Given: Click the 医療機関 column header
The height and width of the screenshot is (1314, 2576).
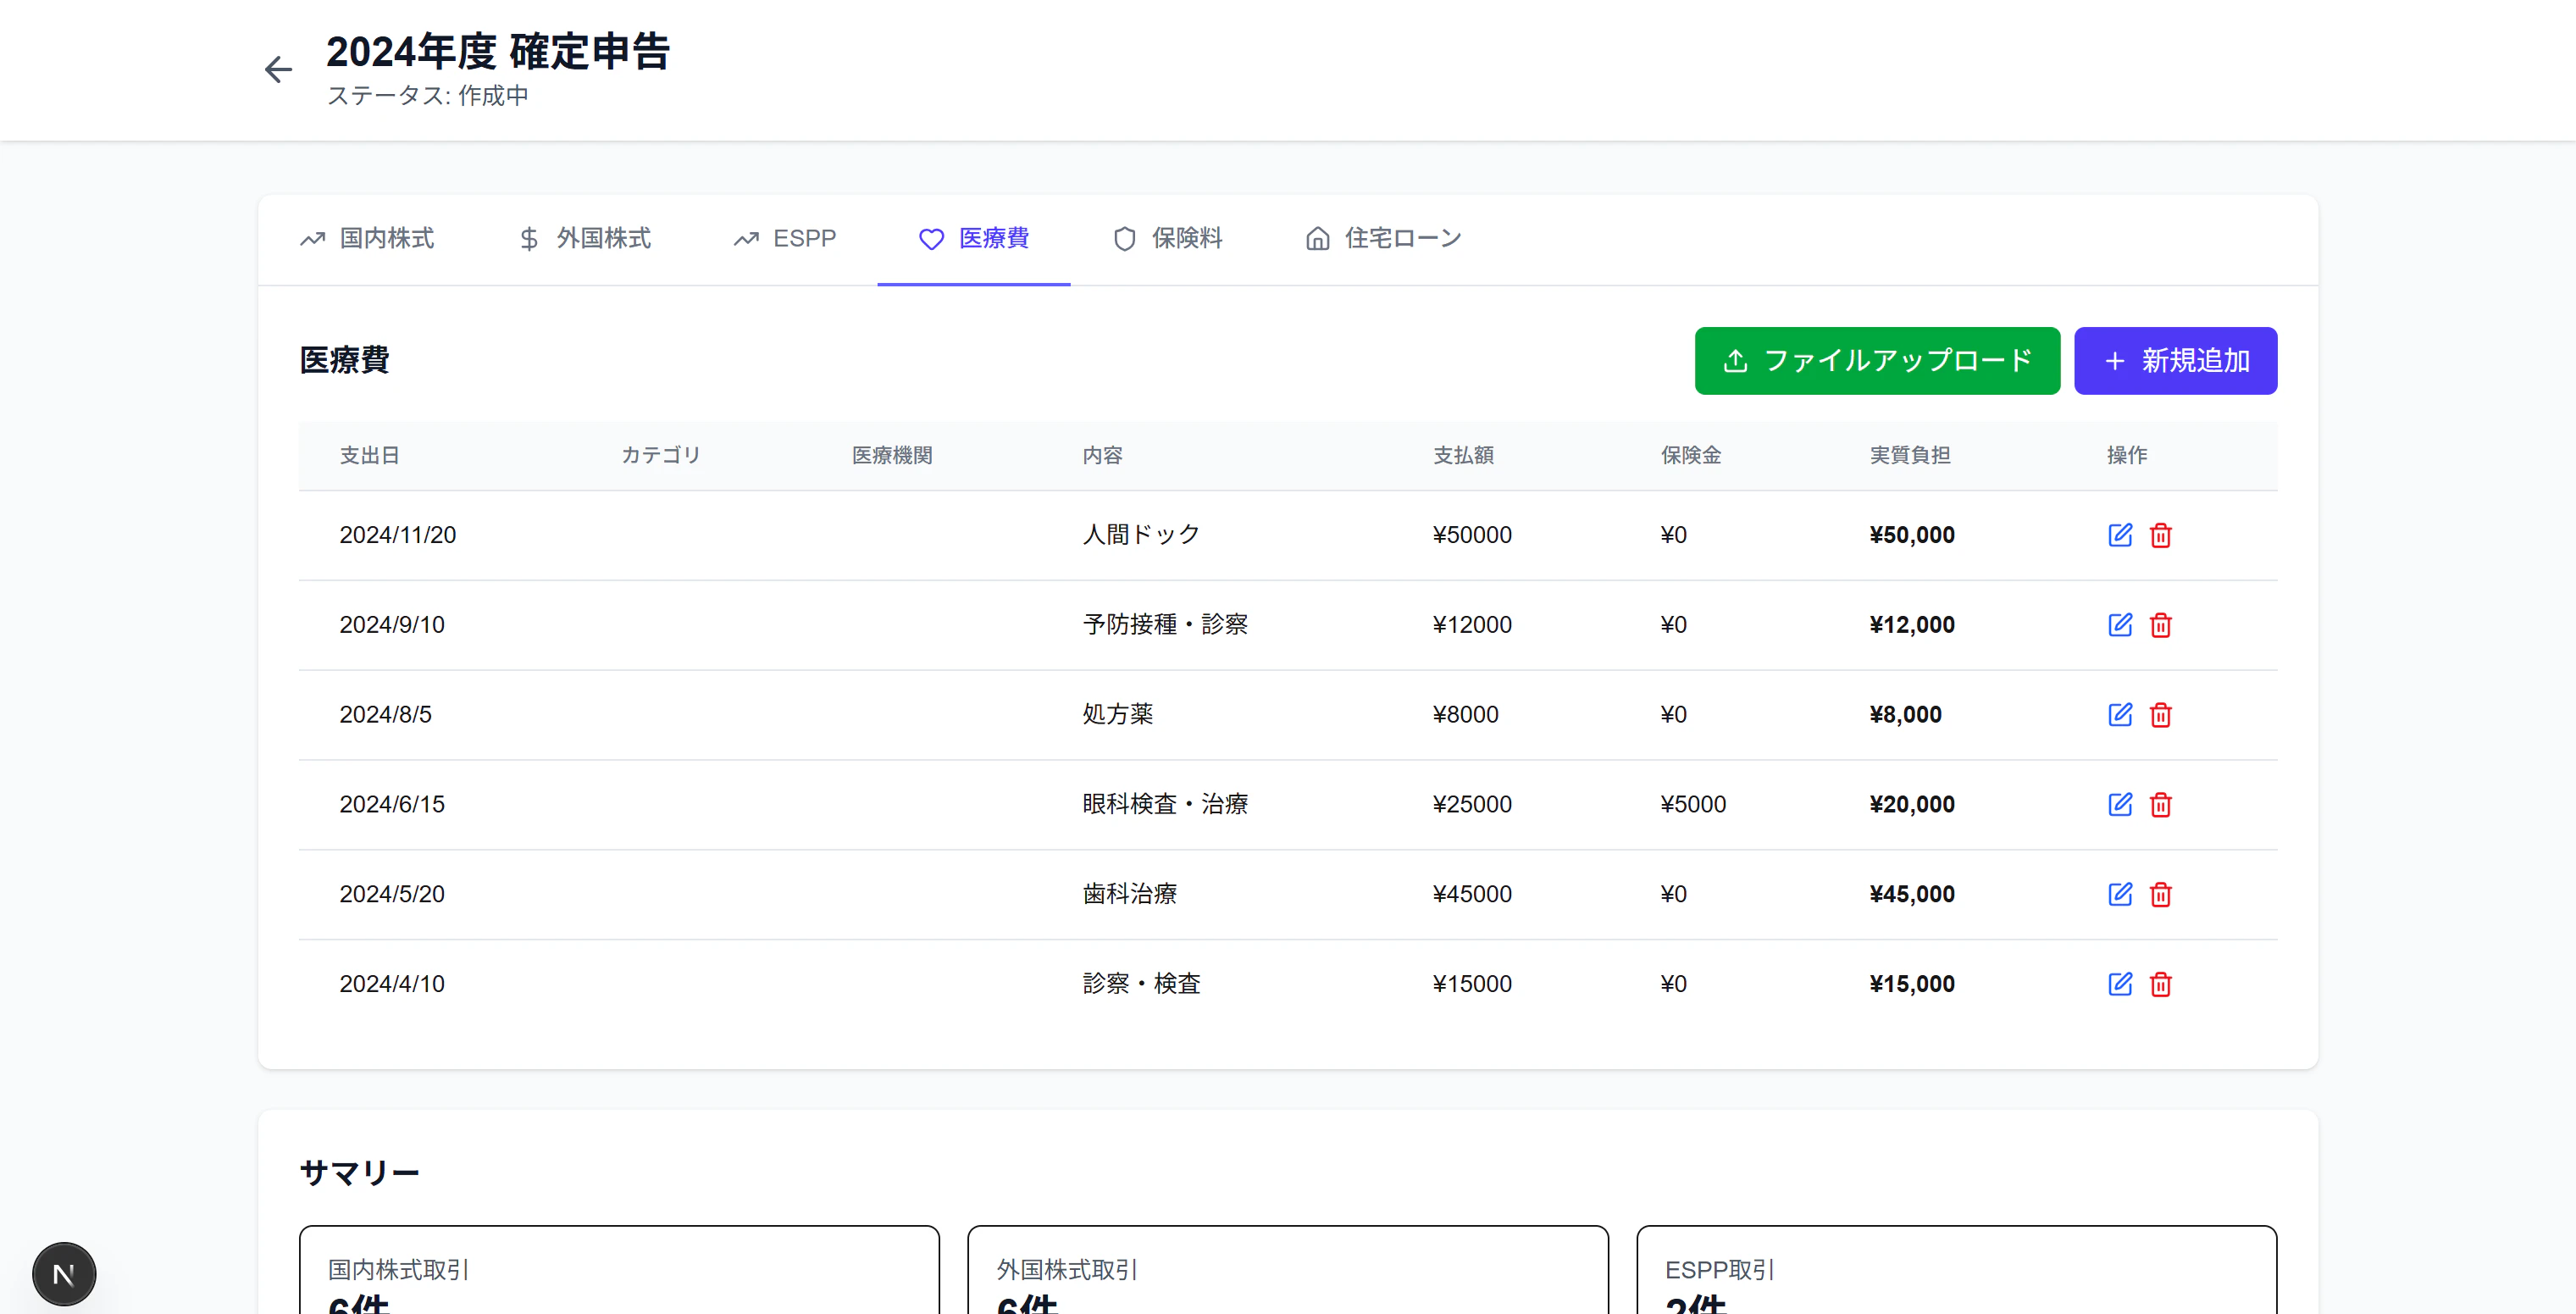Looking at the screenshot, I should [892, 456].
